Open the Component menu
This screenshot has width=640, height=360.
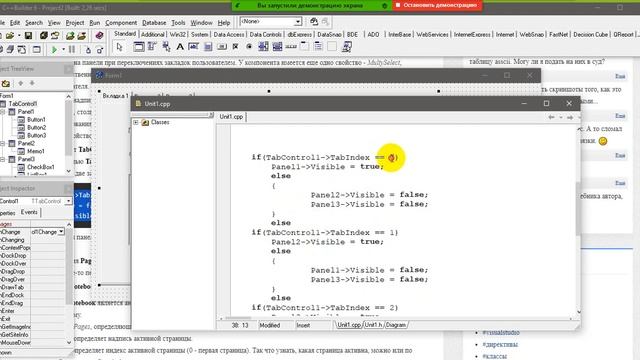tap(121, 22)
